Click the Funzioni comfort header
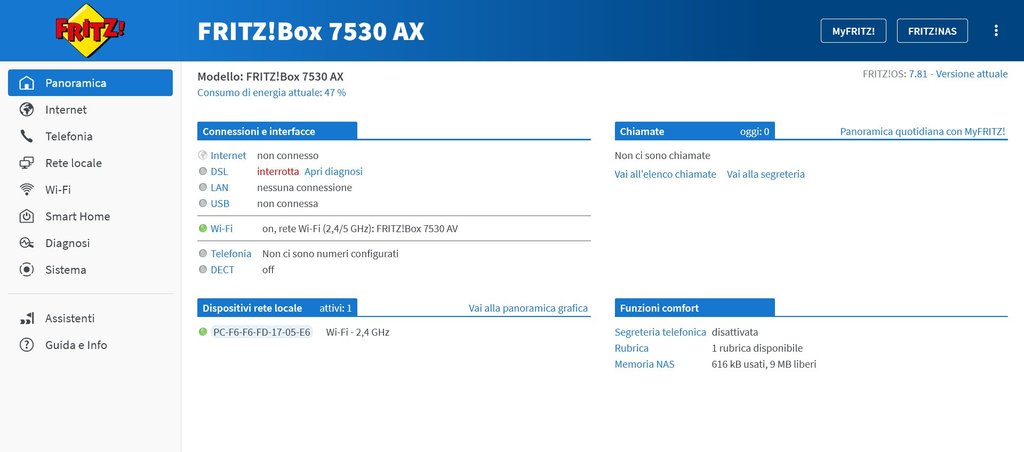1024x452 pixels. [695, 308]
